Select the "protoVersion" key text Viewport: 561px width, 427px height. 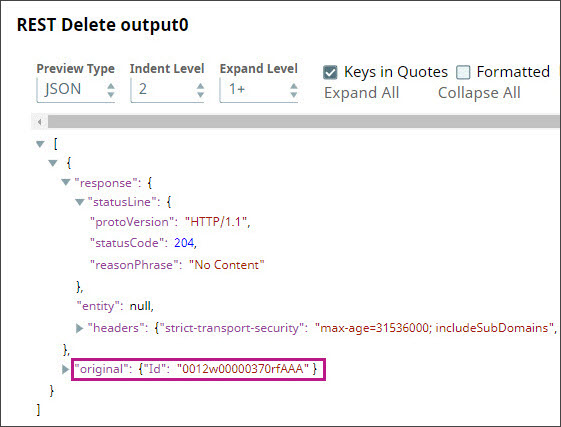(132, 222)
